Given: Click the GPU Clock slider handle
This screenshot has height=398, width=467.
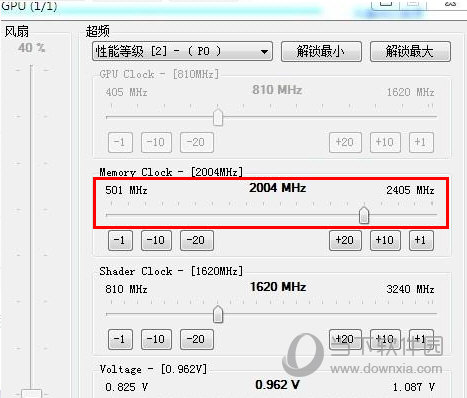Looking at the screenshot, I should [x=218, y=117].
